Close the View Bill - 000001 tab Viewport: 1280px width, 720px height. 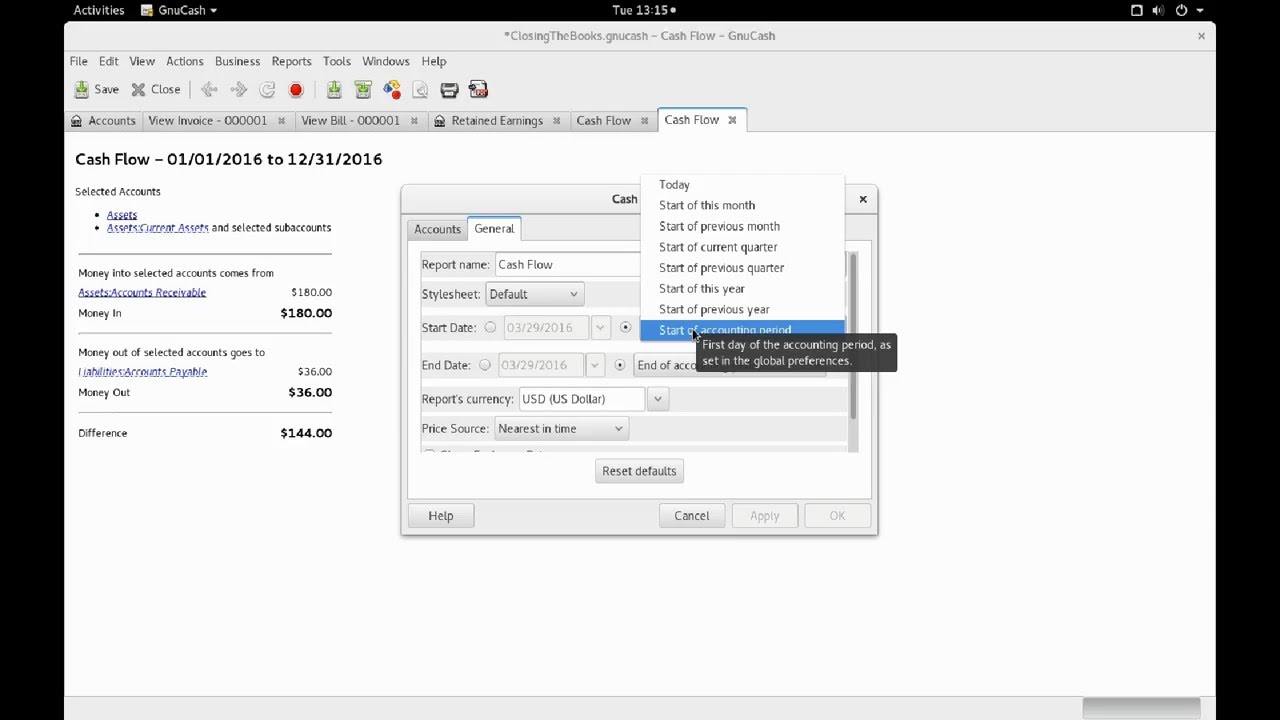[x=414, y=121]
